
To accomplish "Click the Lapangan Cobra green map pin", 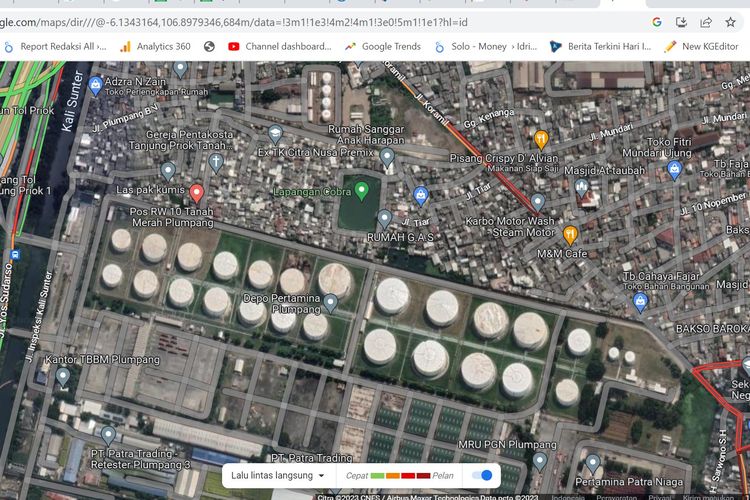I will coord(362,189).
